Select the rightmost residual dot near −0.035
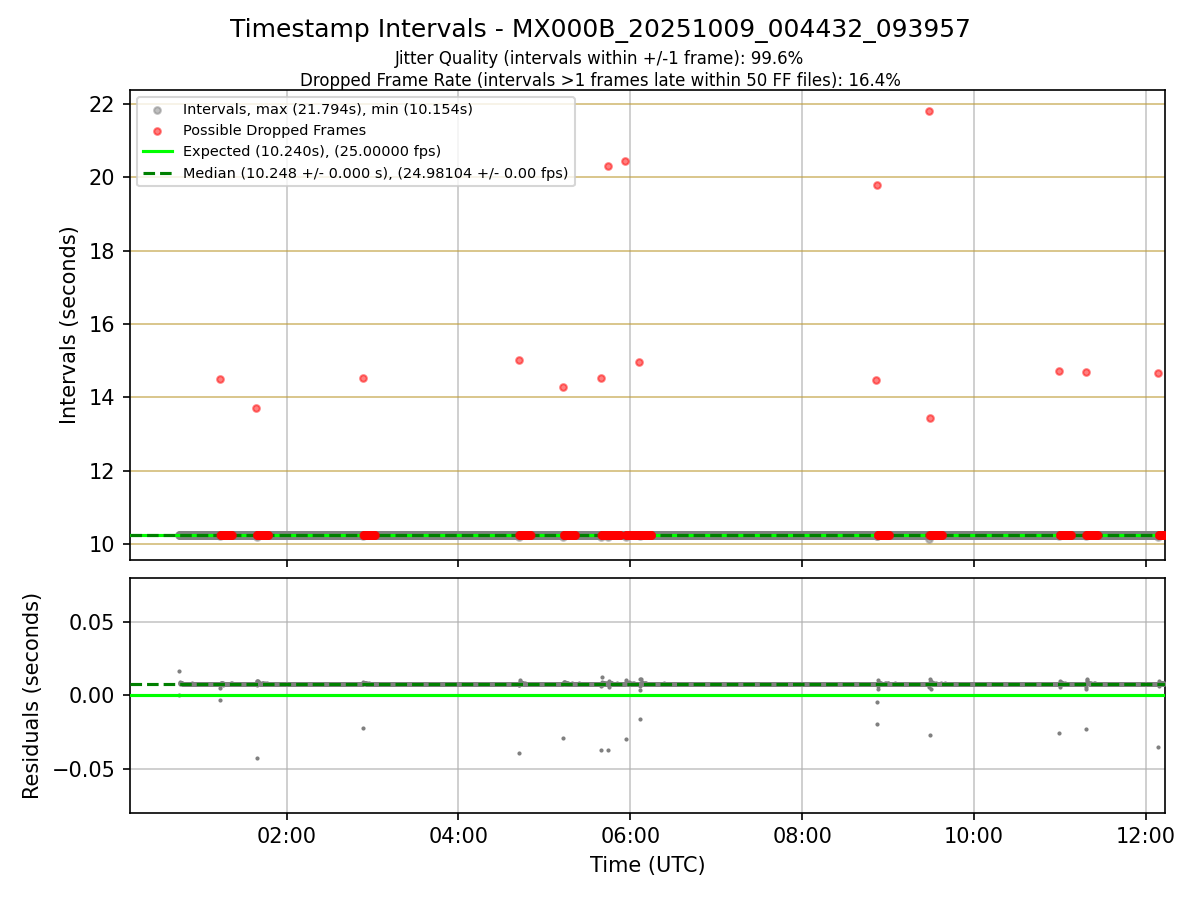This screenshot has width=1200, height=900. coord(1158,747)
